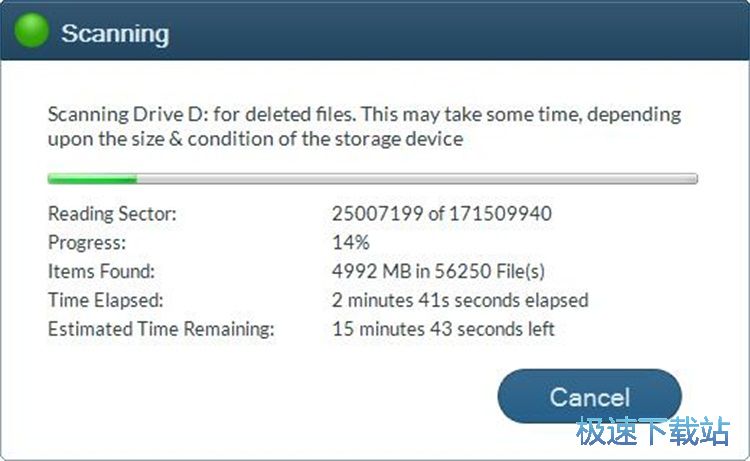This screenshot has width=750, height=461.
Task: Click the blue title bar header area
Action: click(450, 32)
